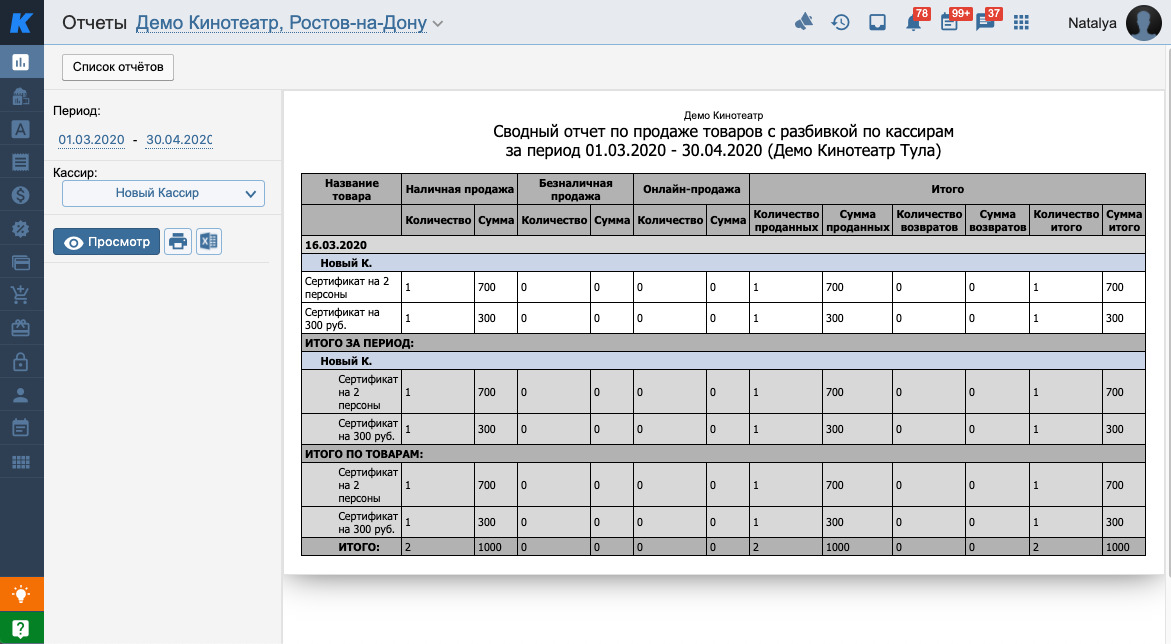Open the green help question icon
Image resolution: width=1171 pixels, height=644 pixels.
tap(21, 628)
